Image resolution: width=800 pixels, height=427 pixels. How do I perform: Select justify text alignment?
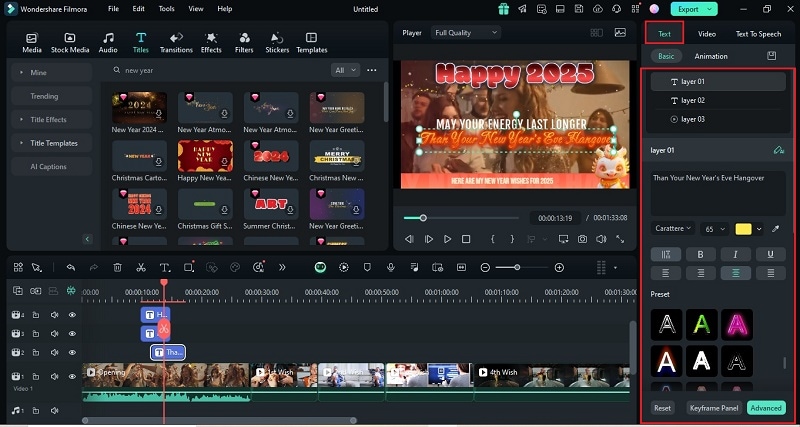[x=770, y=273]
